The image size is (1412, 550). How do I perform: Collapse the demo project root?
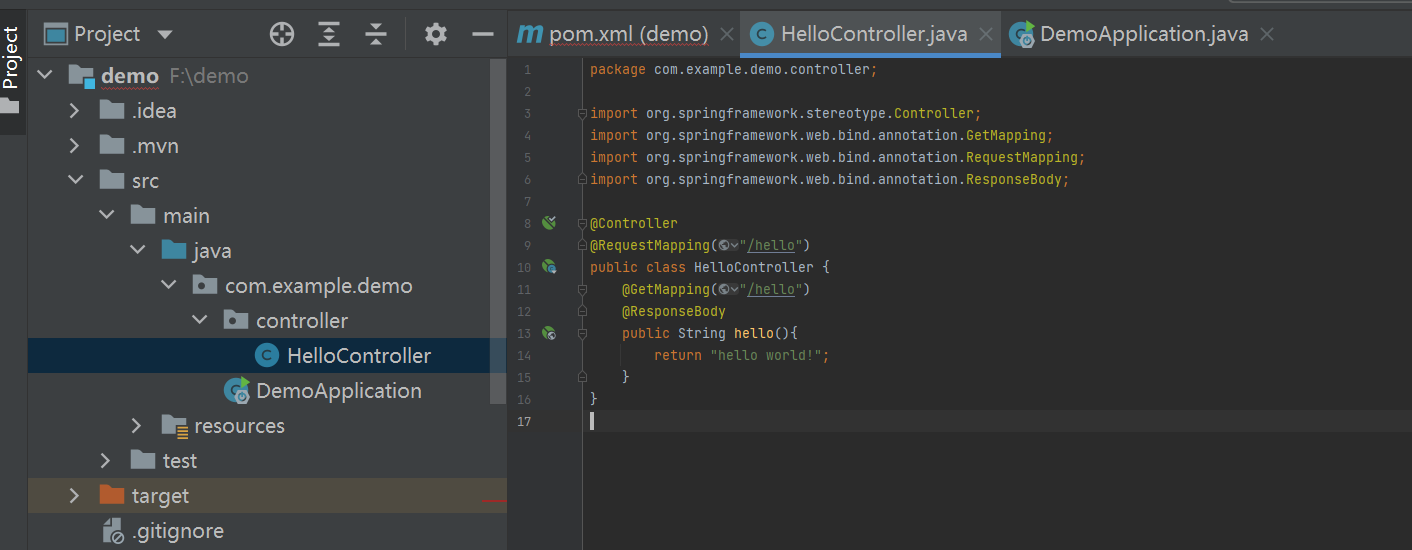[x=43, y=76]
